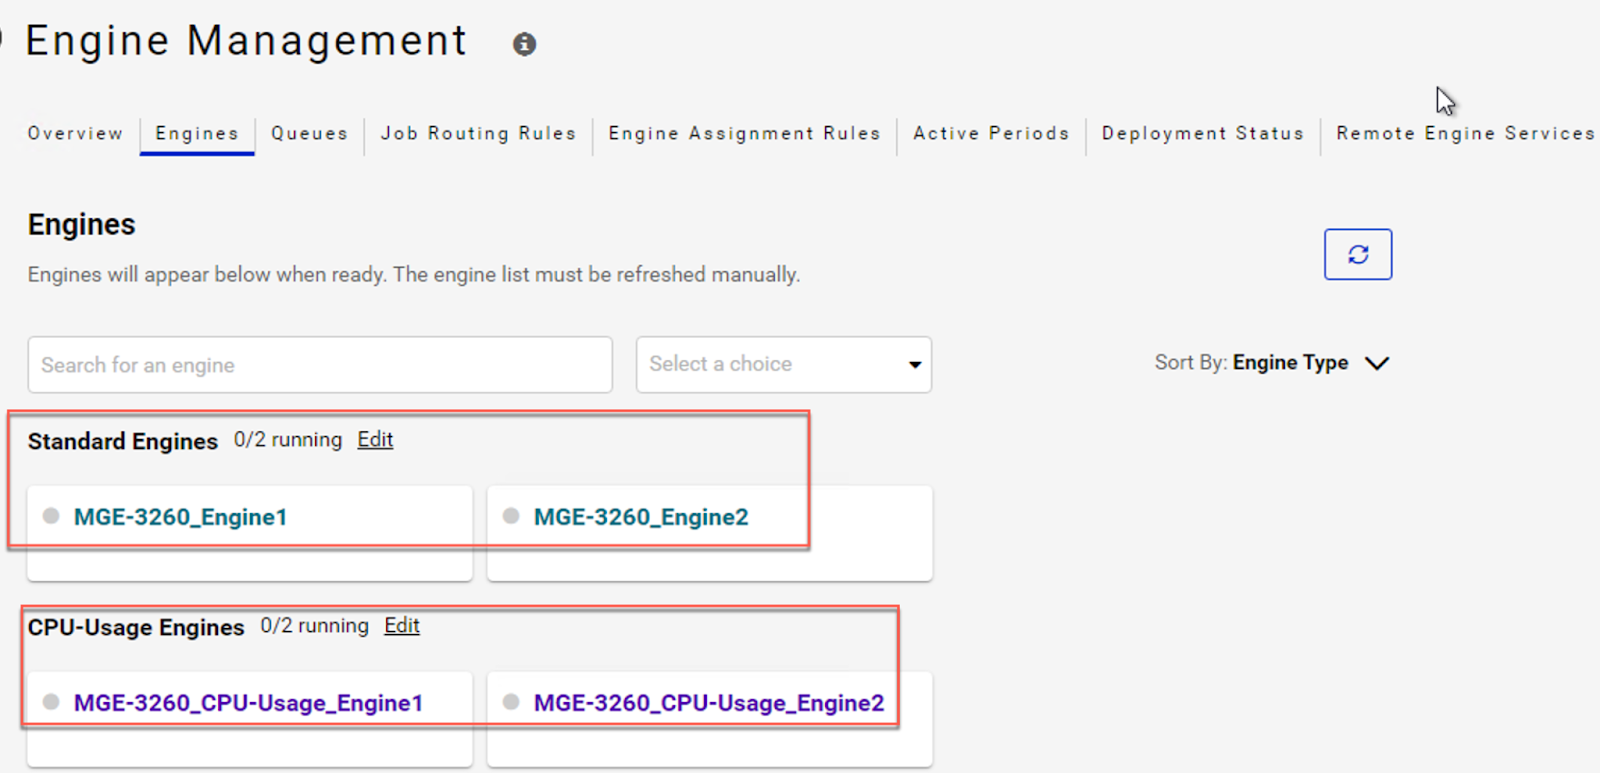1600x773 pixels.
Task: Click the CPU-Usage Engines heading
Action: (136, 627)
